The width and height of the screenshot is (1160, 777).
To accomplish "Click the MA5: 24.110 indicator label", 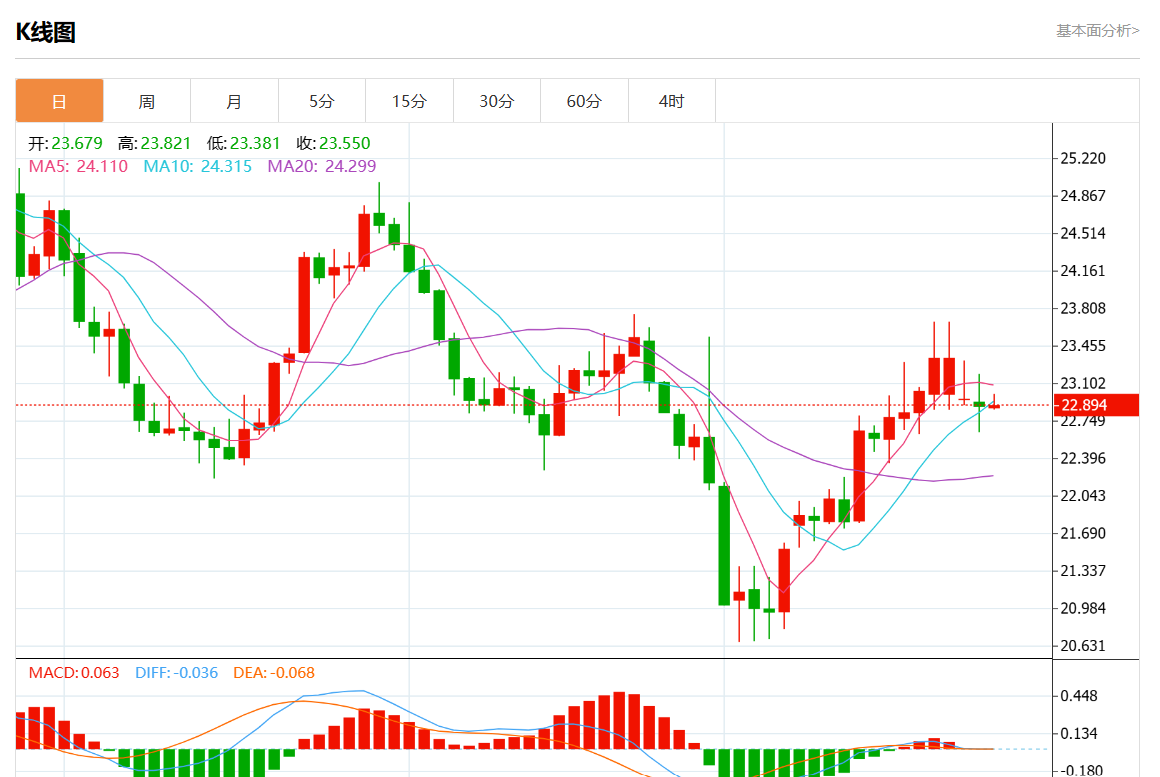I will click(78, 166).
